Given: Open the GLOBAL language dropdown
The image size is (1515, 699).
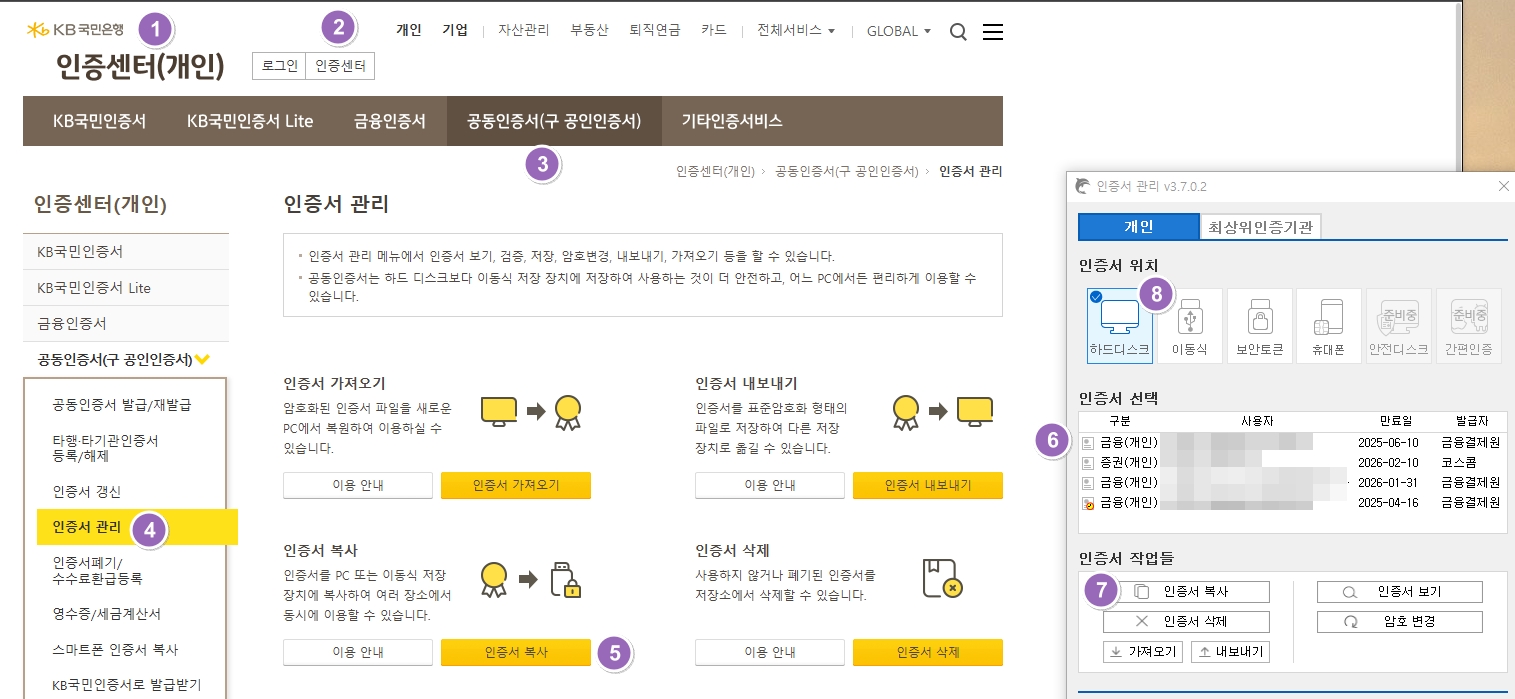Looking at the screenshot, I should coord(899,31).
